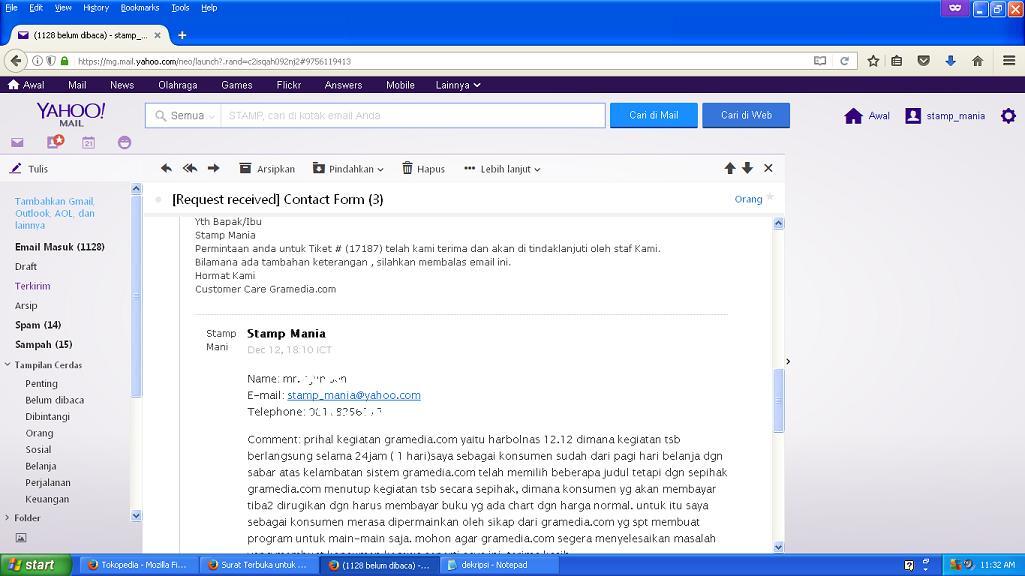The width and height of the screenshot is (1025, 576).
Task: Go to next message with down arrow
Action: (x=748, y=169)
